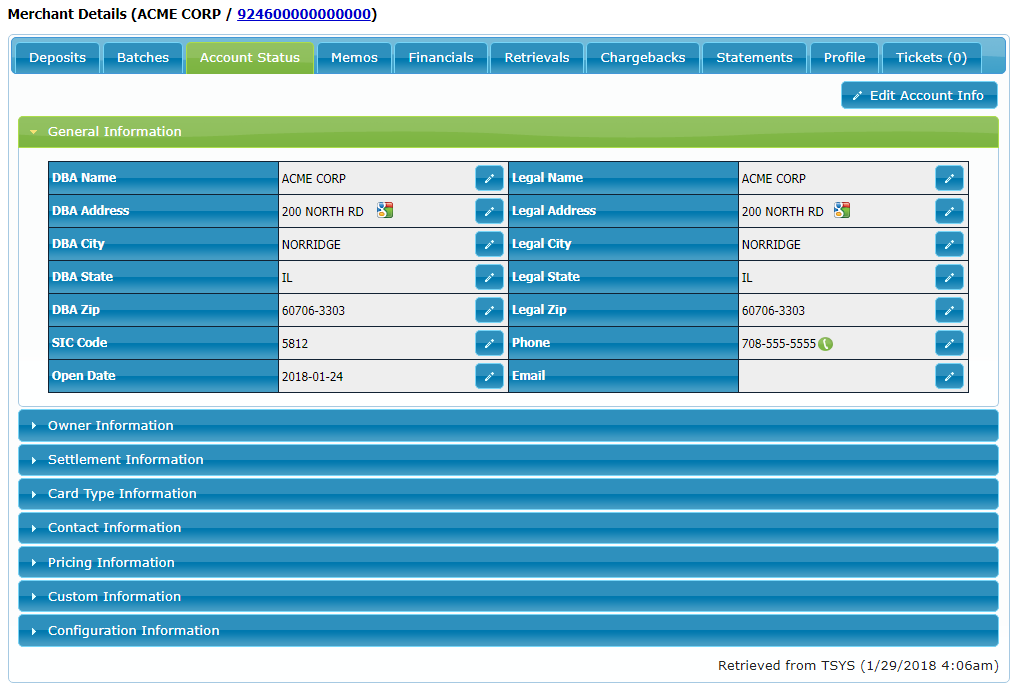Edit the Legal City pencil icon

point(949,244)
